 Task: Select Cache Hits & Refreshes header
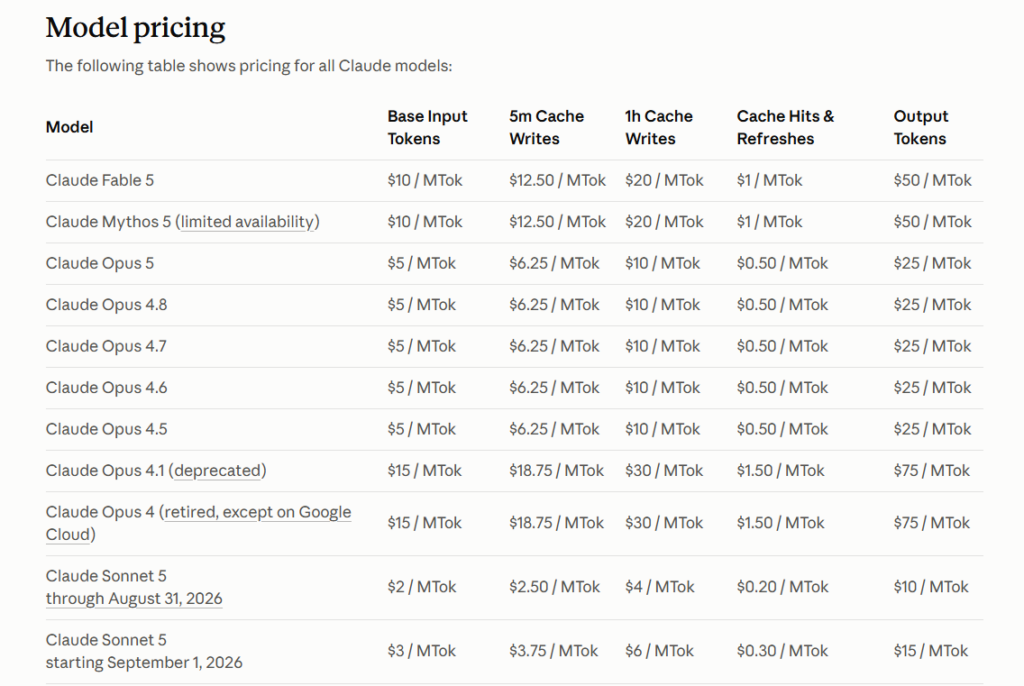pos(785,127)
